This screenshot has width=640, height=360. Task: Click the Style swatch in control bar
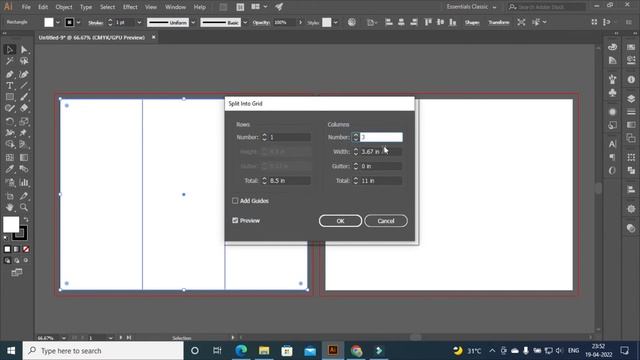[327, 22]
